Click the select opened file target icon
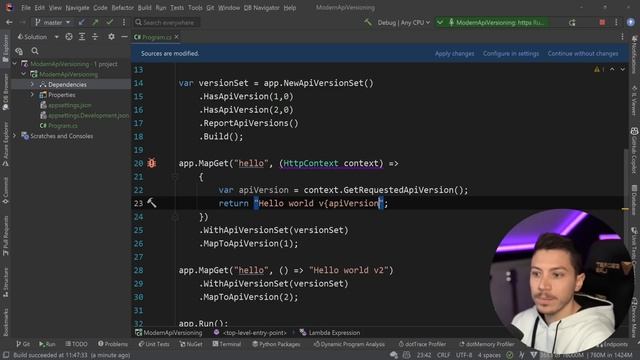The width and height of the screenshot is (640, 360). coord(69,37)
